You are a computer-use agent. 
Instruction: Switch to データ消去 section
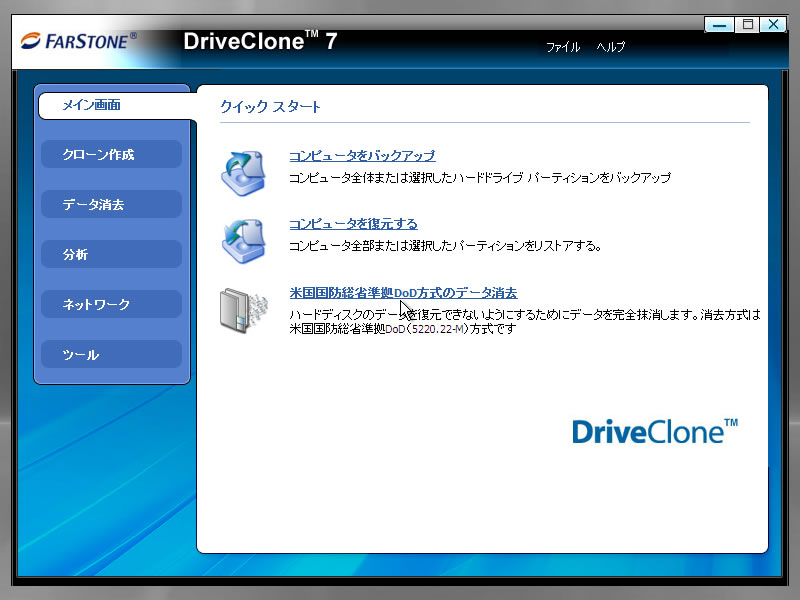click(x=111, y=204)
